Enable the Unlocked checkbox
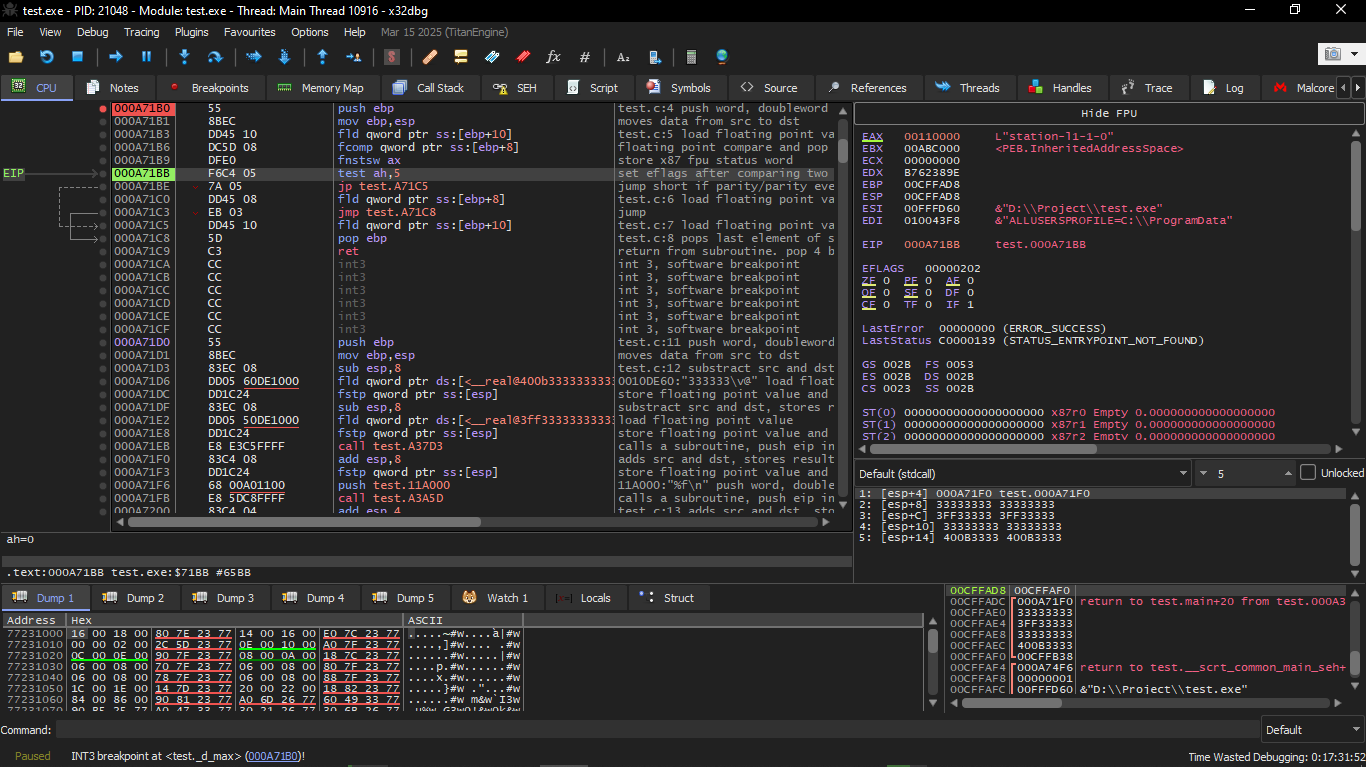The width and height of the screenshot is (1366, 767). coord(1308,473)
